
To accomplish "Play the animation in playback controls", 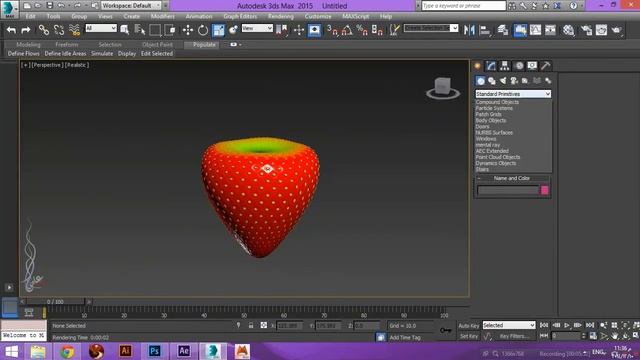I will 567,325.
